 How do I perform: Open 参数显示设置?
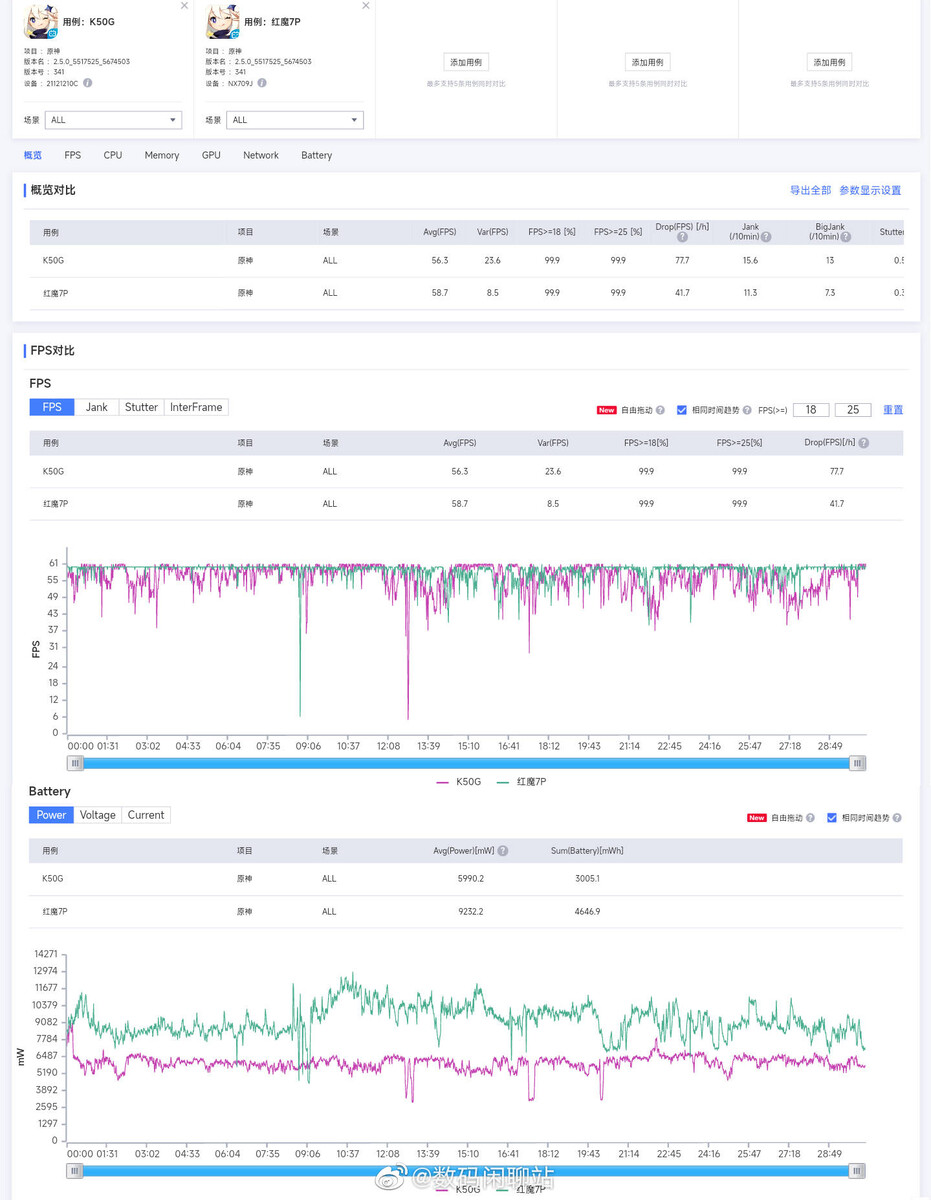point(870,190)
